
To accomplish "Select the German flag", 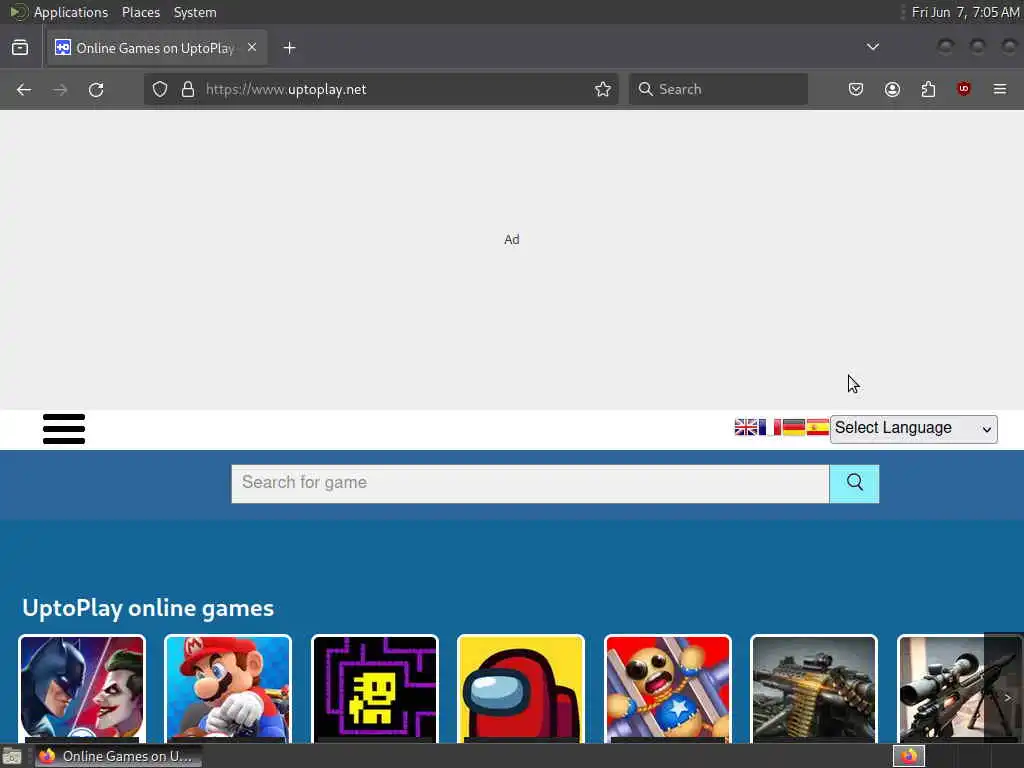I will pos(793,428).
